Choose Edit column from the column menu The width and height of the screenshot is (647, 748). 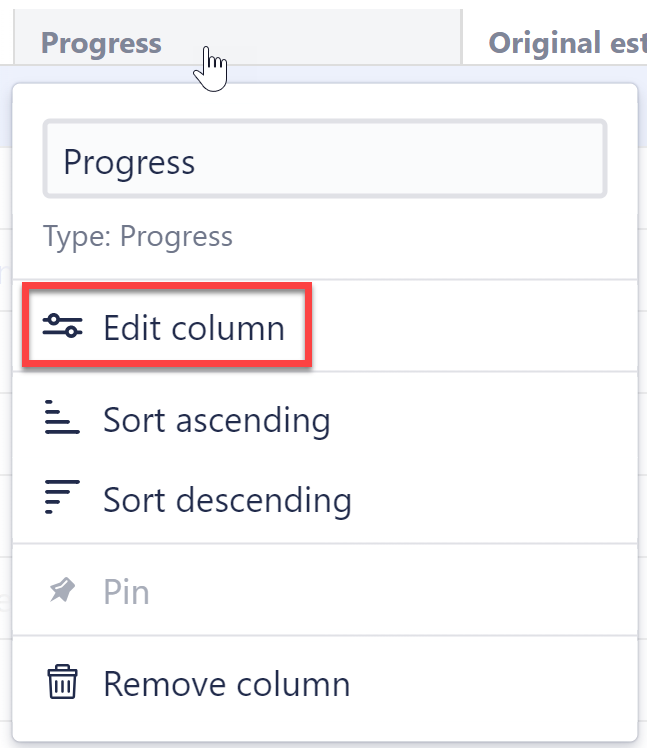pyautogui.click(x=193, y=327)
